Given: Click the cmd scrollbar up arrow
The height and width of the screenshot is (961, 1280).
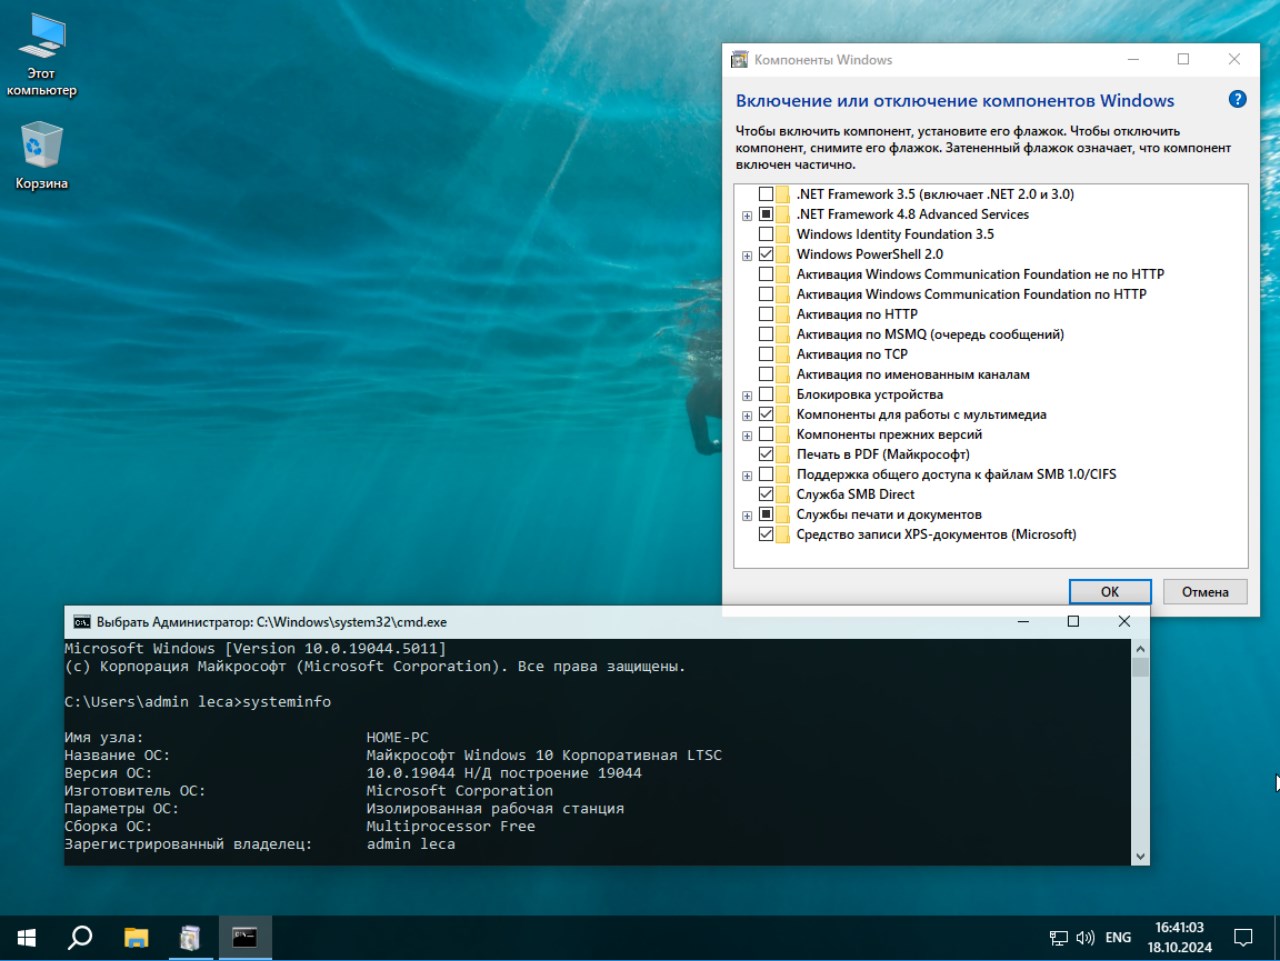Looking at the screenshot, I should [1140, 648].
